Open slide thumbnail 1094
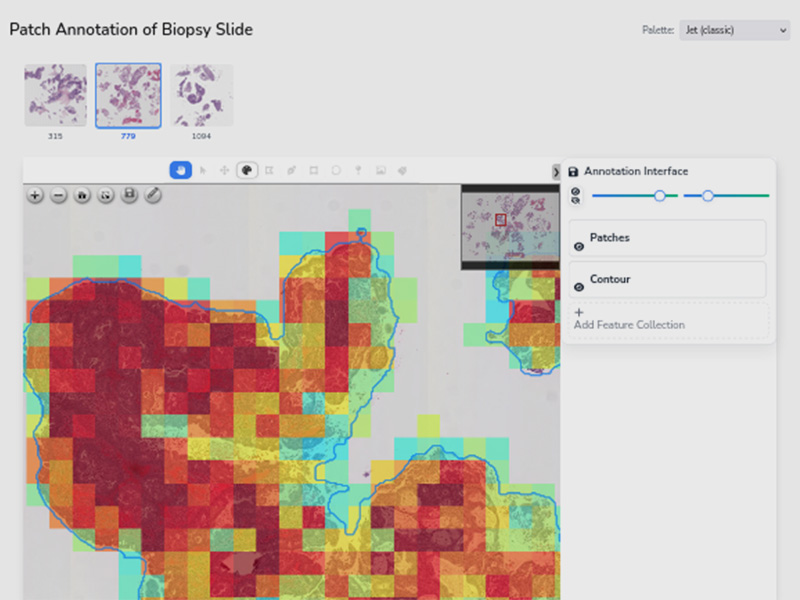The height and width of the screenshot is (600, 800). tap(201, 96)
